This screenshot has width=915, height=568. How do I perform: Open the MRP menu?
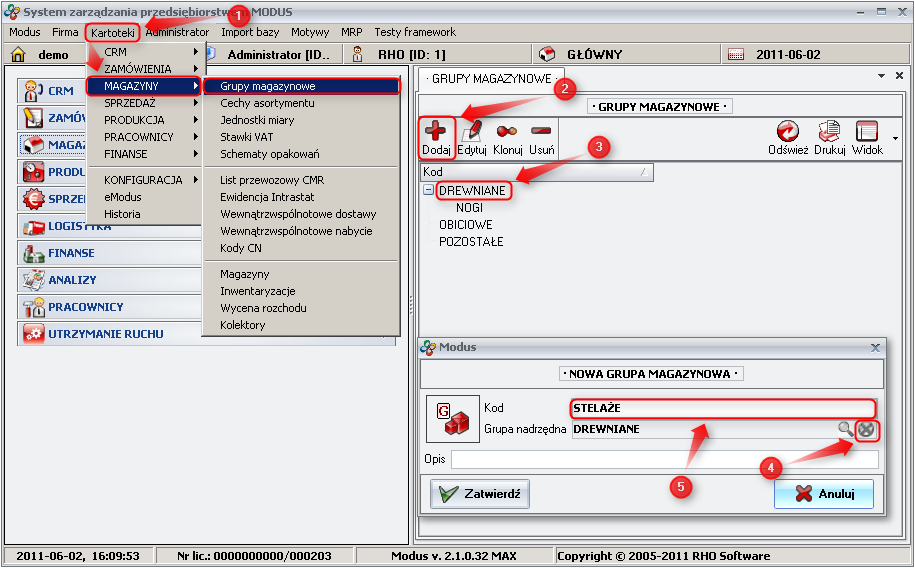351,32
